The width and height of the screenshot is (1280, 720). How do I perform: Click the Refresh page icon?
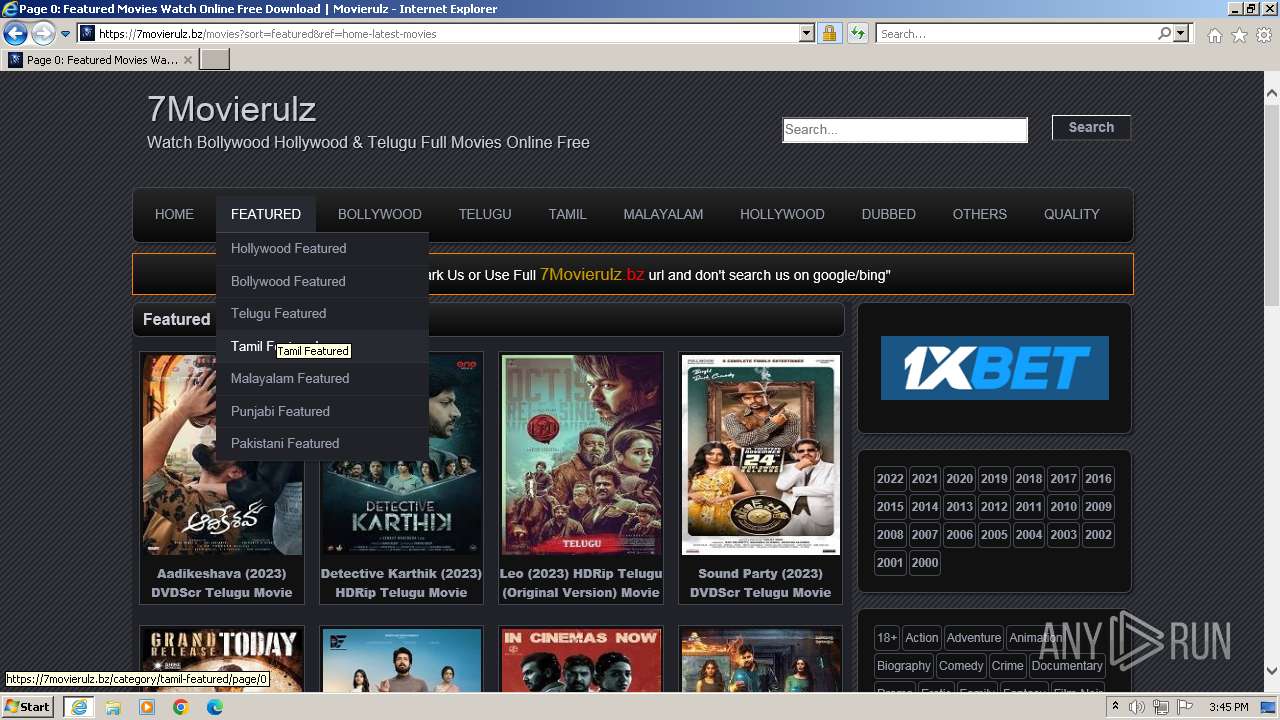[857, 34]
